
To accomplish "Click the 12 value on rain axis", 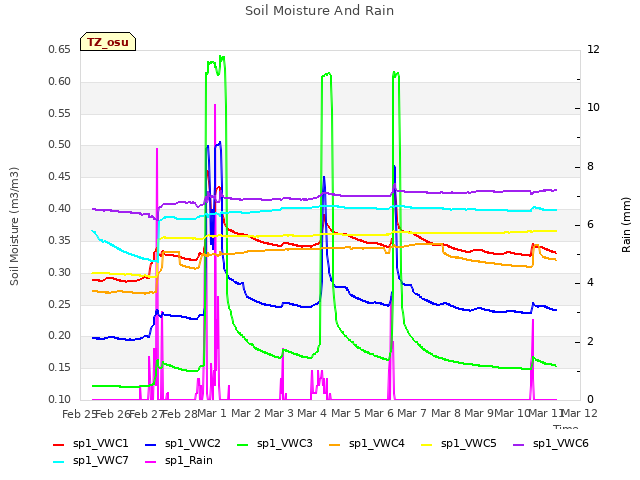I will (x=593, y=49).
